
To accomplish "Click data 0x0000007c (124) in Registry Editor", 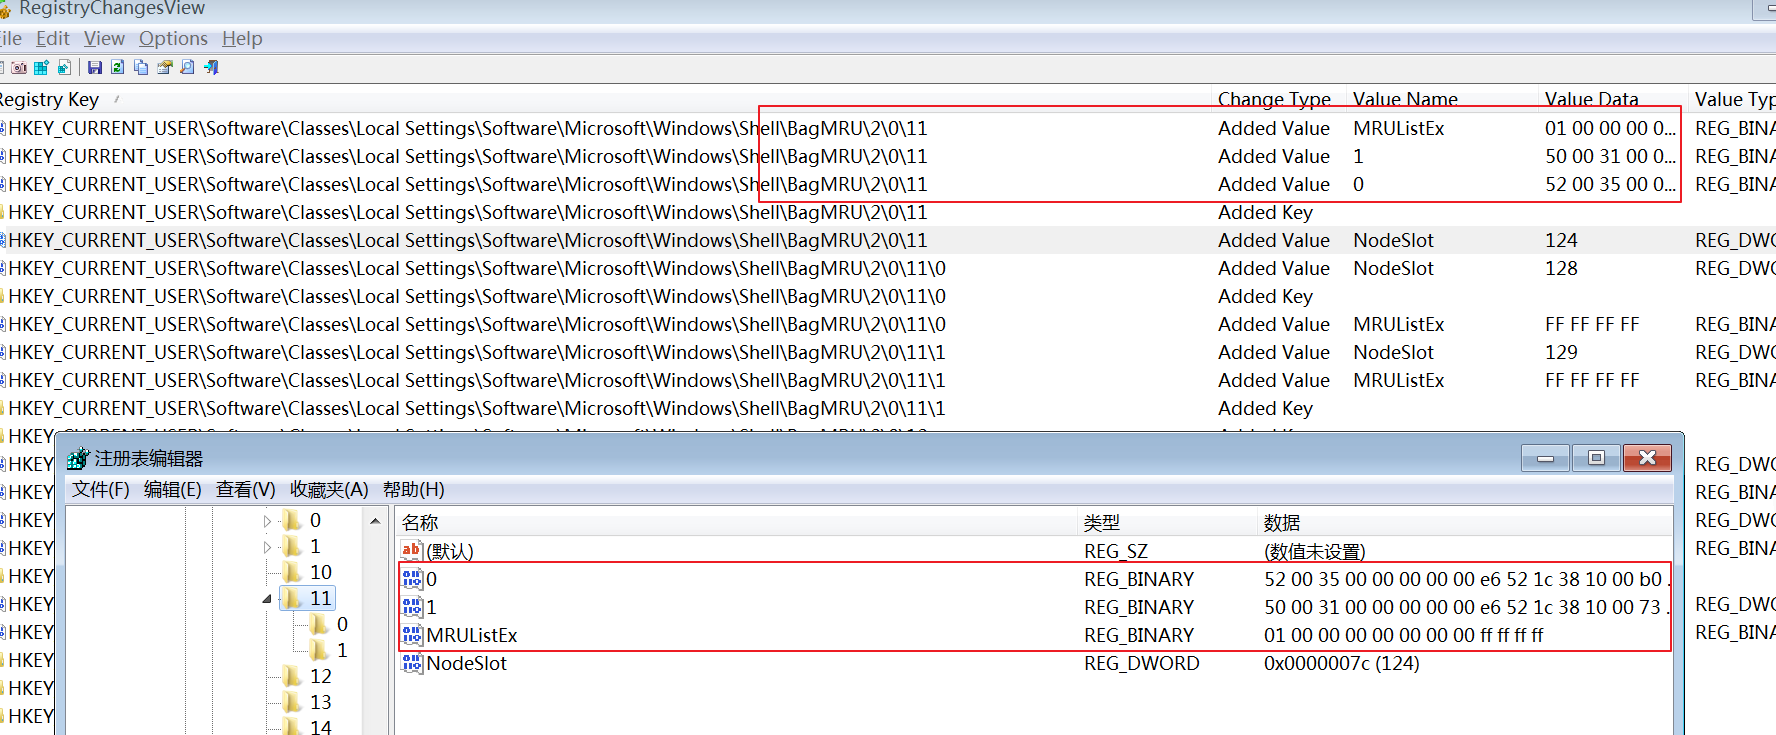I will pos(1341,663).
